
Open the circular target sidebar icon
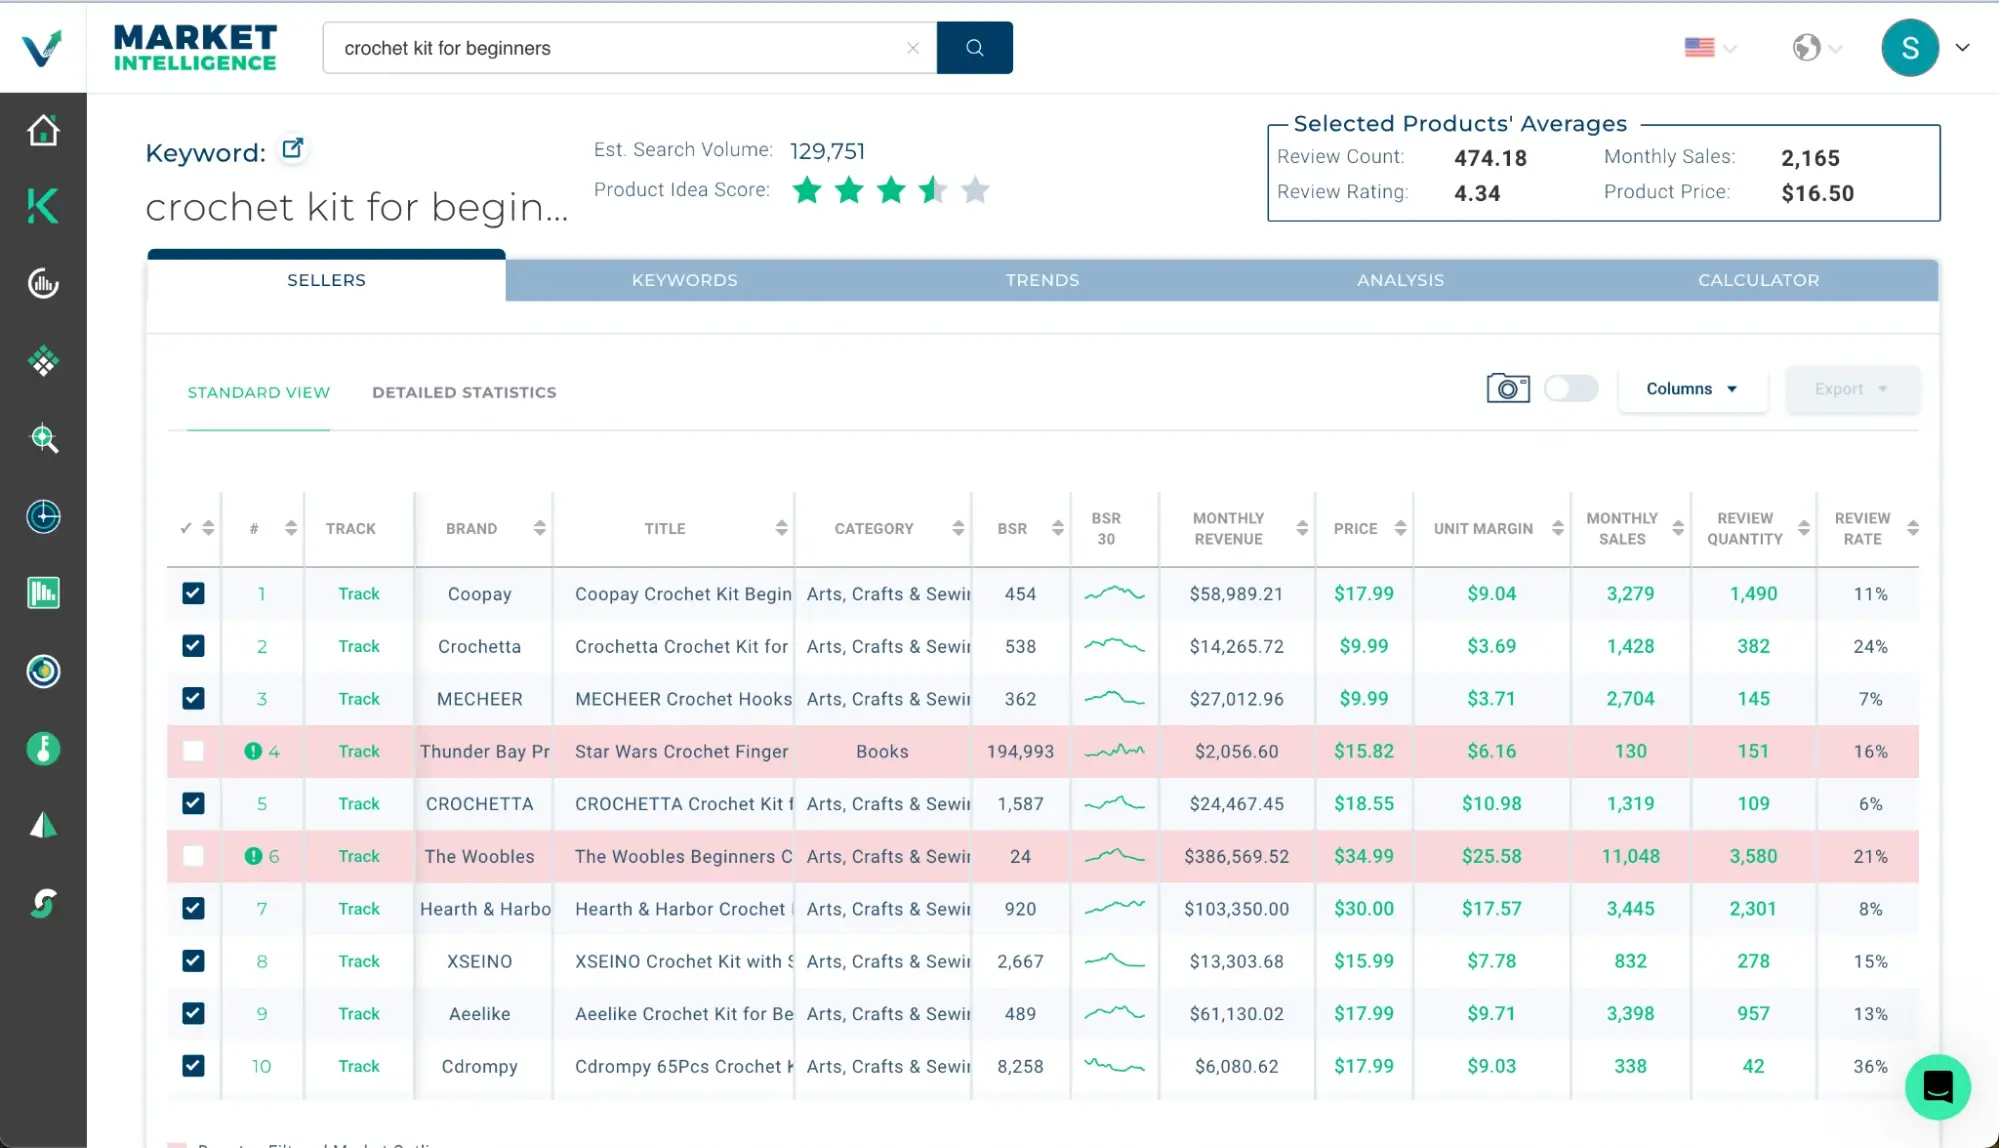click(43, 671)
